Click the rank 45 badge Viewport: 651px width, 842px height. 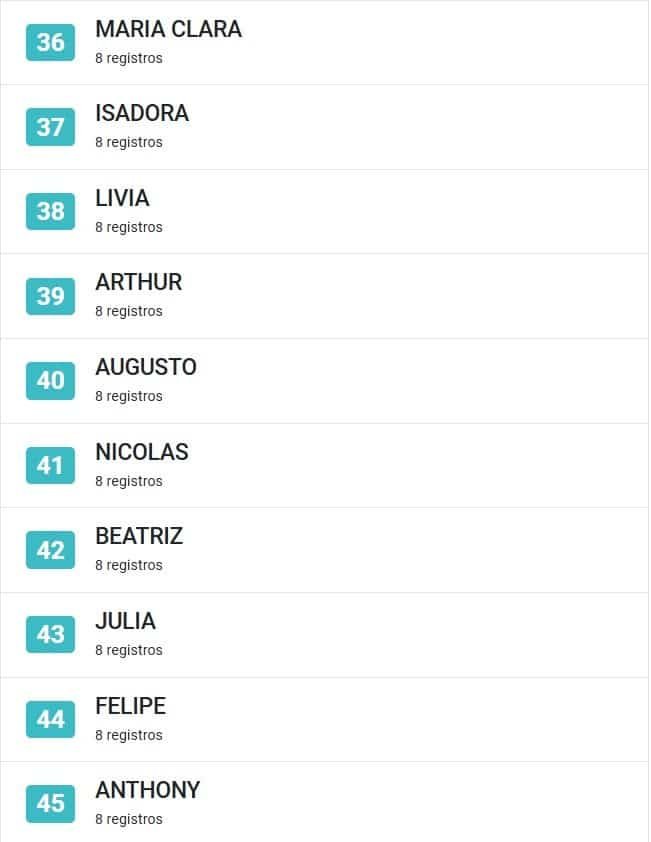point(50,804)
